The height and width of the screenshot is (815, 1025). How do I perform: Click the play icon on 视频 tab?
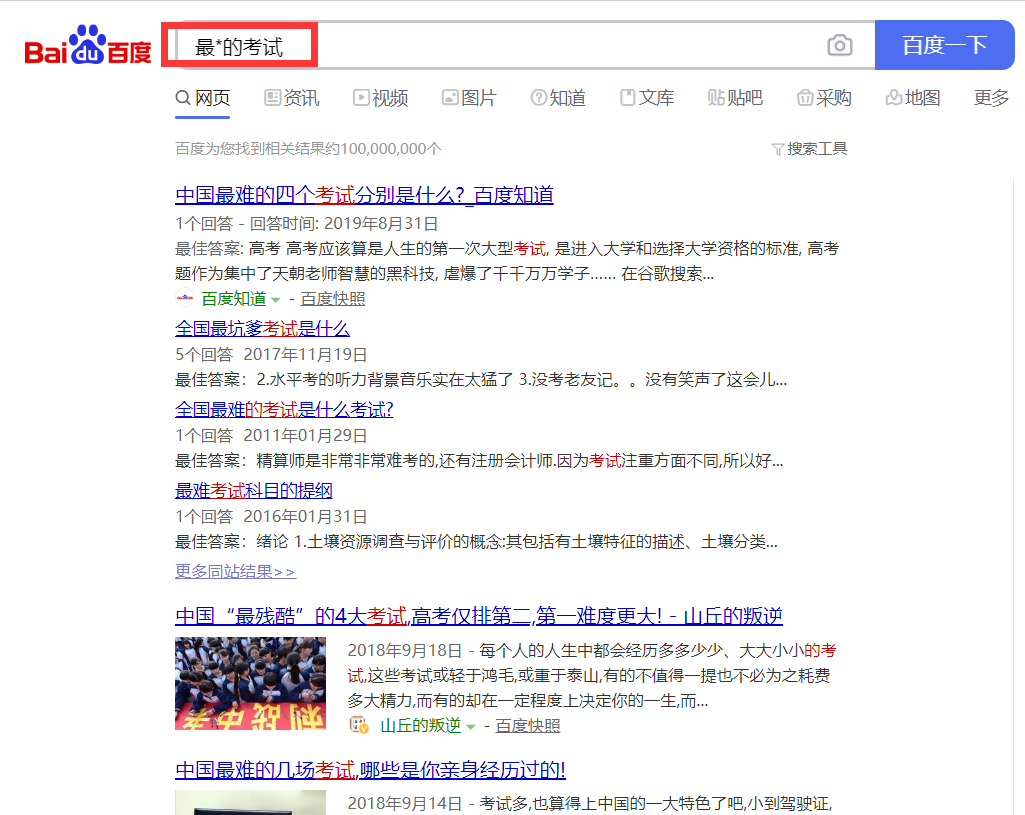[x=361, y=98]
